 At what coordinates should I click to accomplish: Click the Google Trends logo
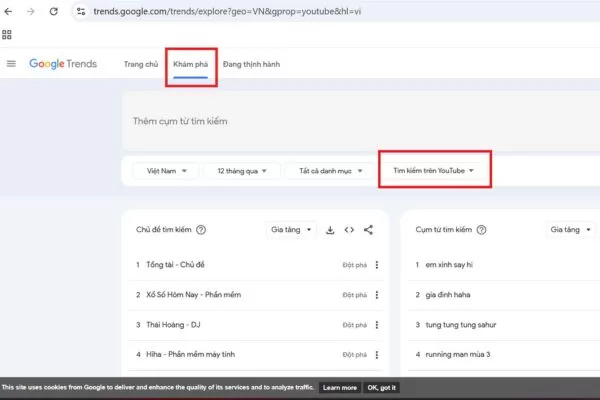63,64
